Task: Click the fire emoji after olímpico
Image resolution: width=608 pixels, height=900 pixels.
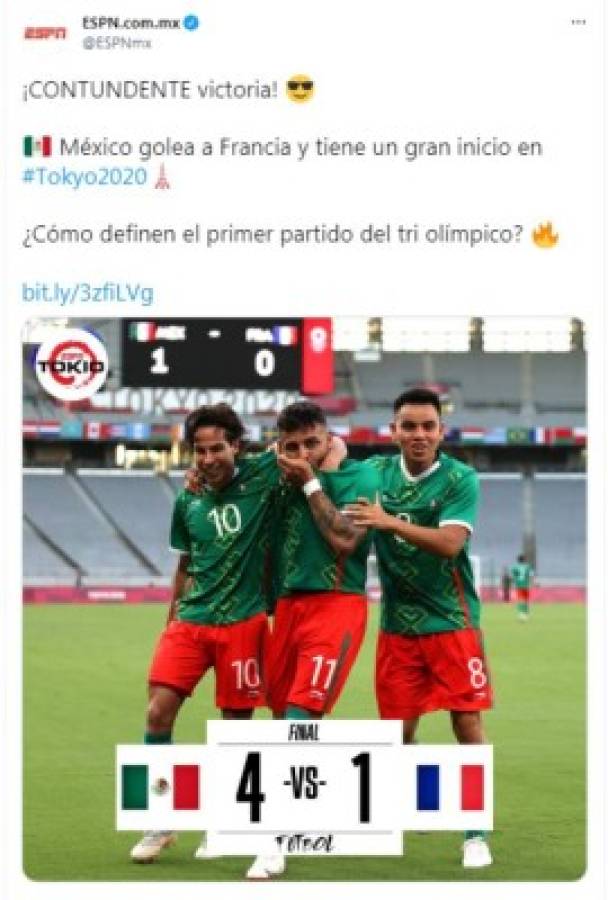Action: coord(545,234)
